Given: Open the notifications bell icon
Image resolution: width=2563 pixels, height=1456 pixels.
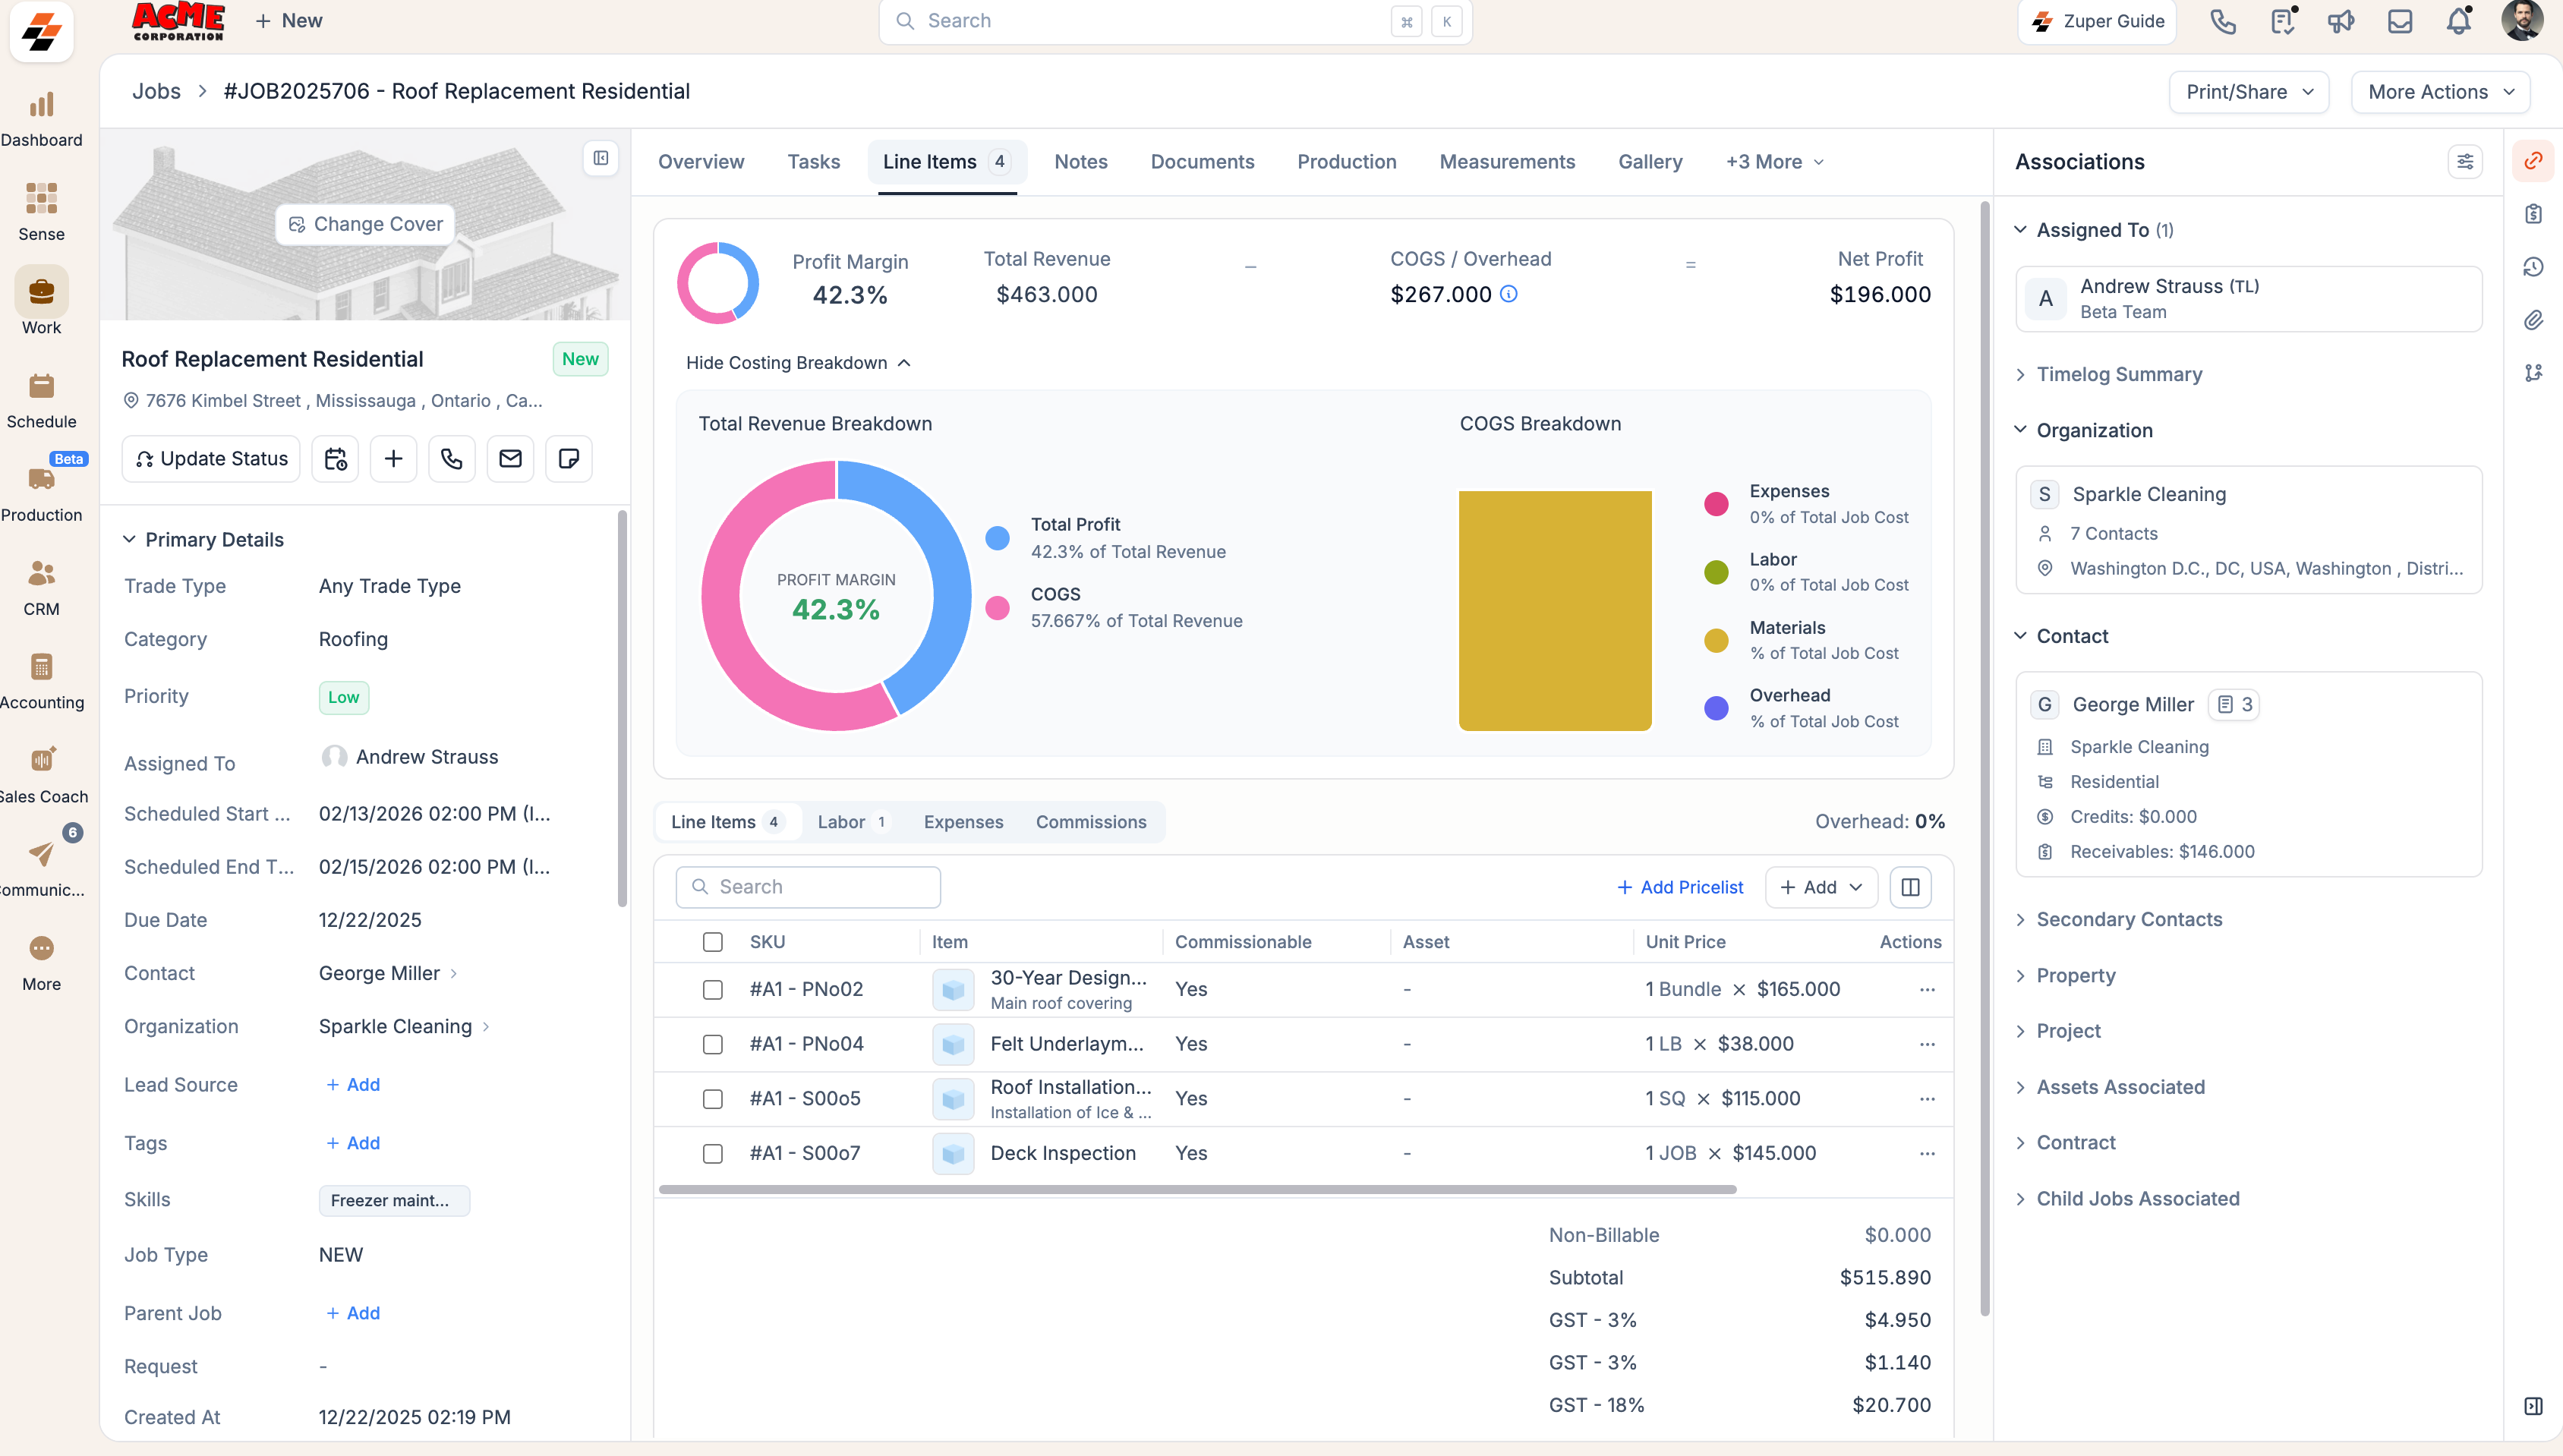Looking at the screenshot, I should pos(2459,21).
